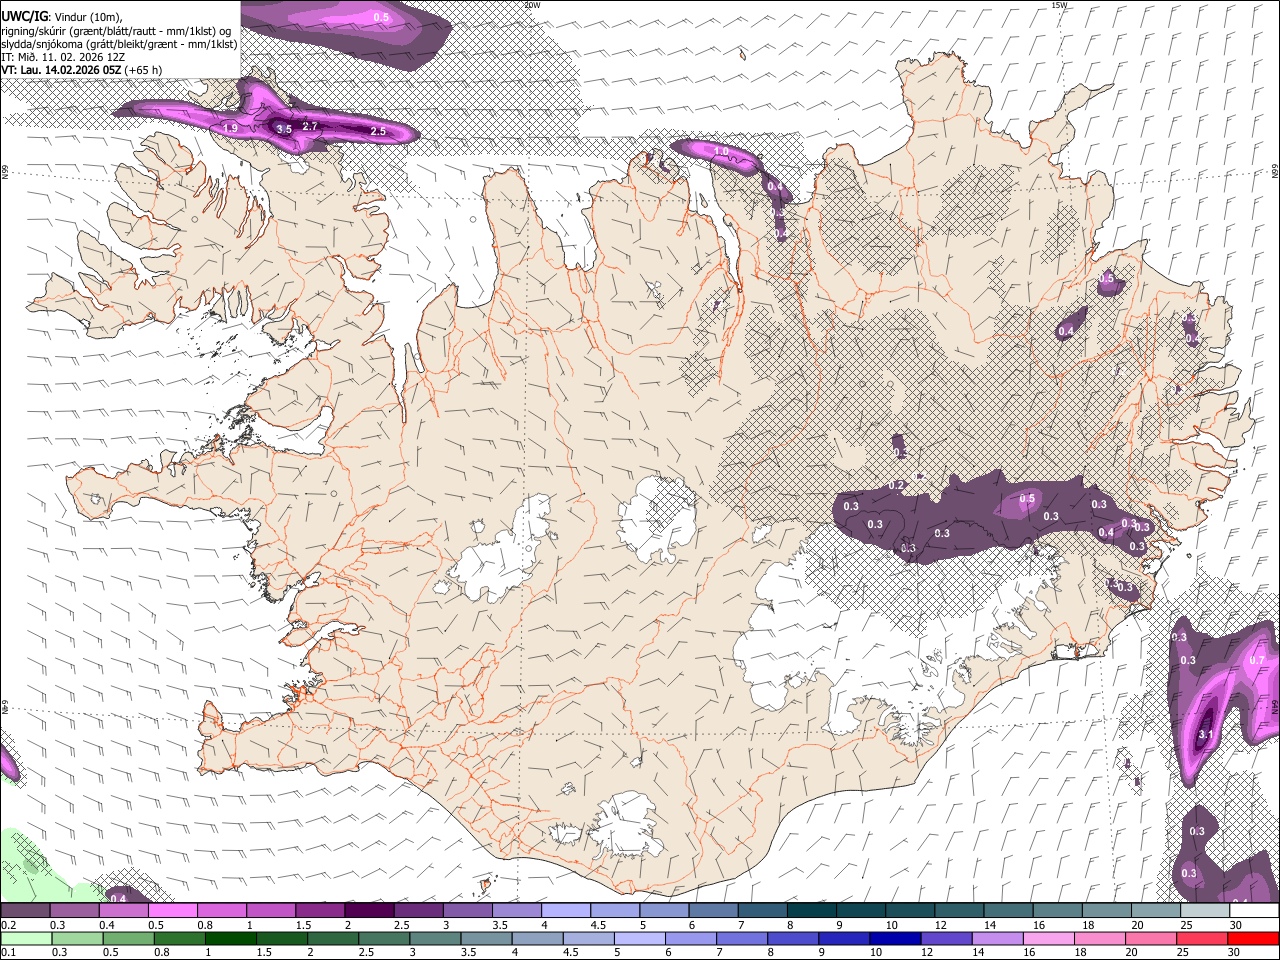This screenshot has height=960, width=1280.
Task: Pick the snow-scale swatch starting at 0.2
Action: coord(25,911)
